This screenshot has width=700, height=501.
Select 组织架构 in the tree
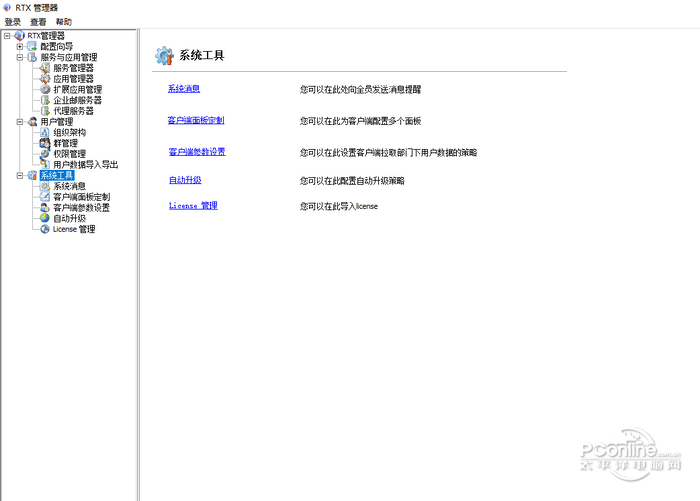click(x=70, y=132)
